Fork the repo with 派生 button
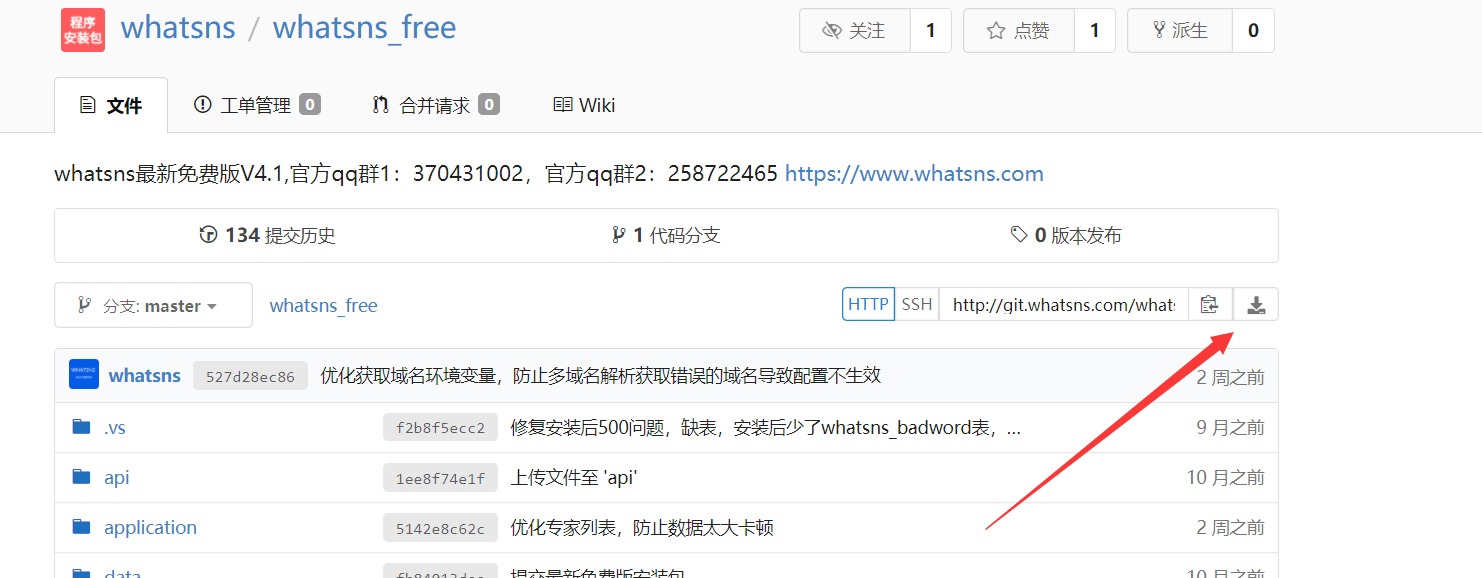 point(1180,31)
